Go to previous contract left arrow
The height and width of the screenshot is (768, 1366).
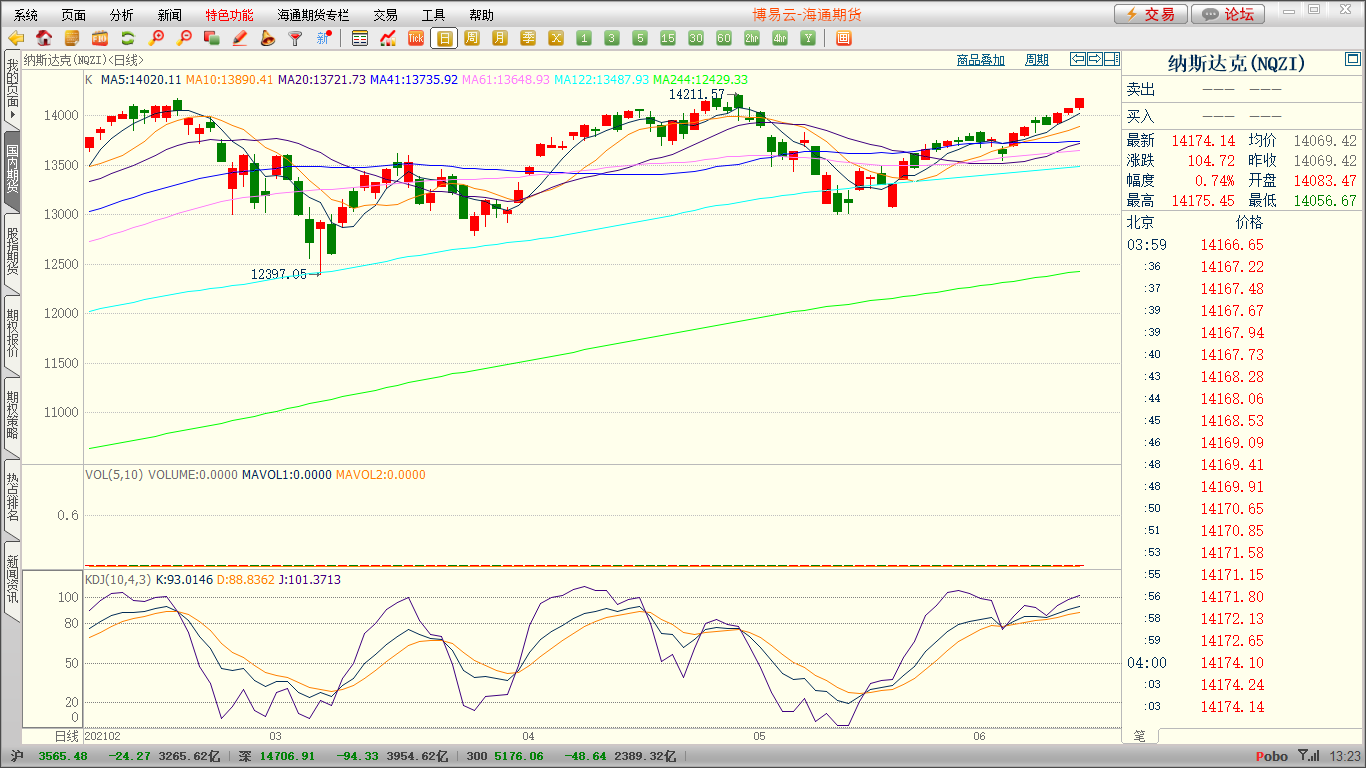1078,59
